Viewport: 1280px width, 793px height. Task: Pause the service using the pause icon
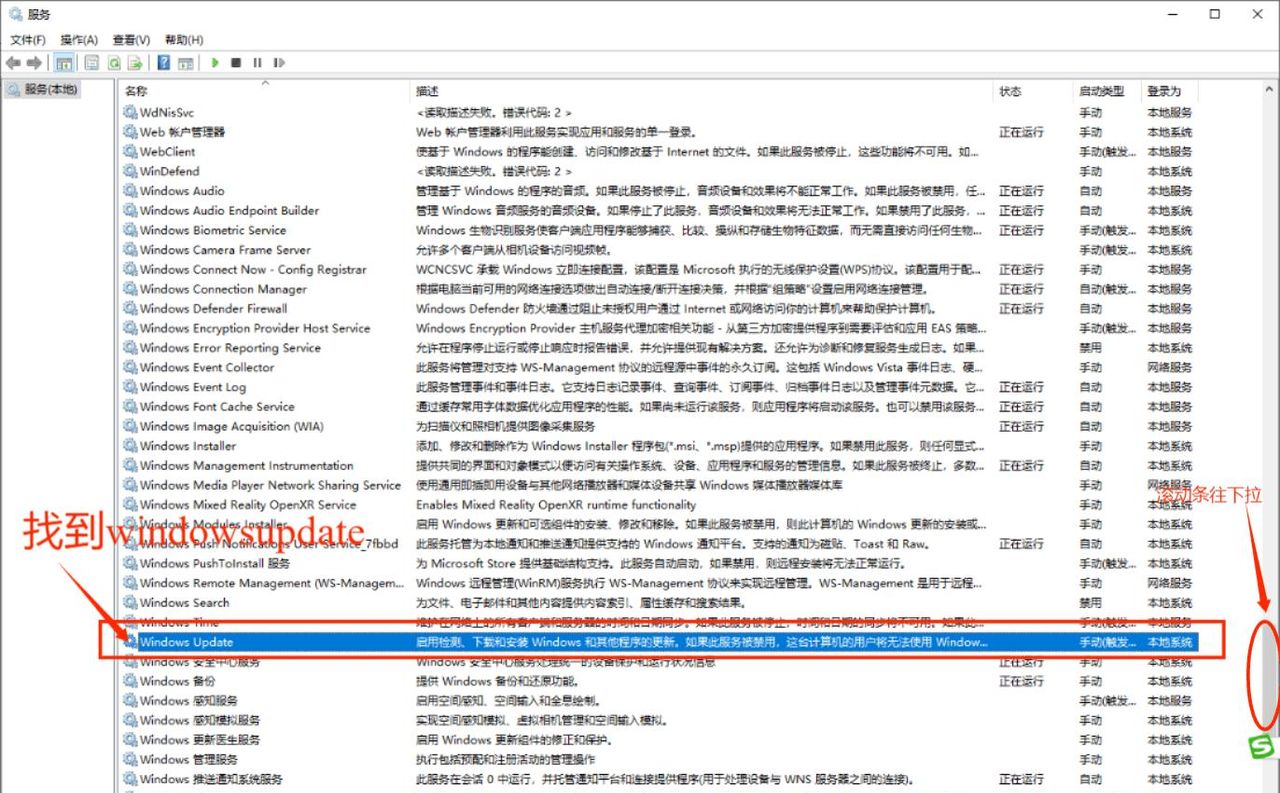(x=257, y=63)
